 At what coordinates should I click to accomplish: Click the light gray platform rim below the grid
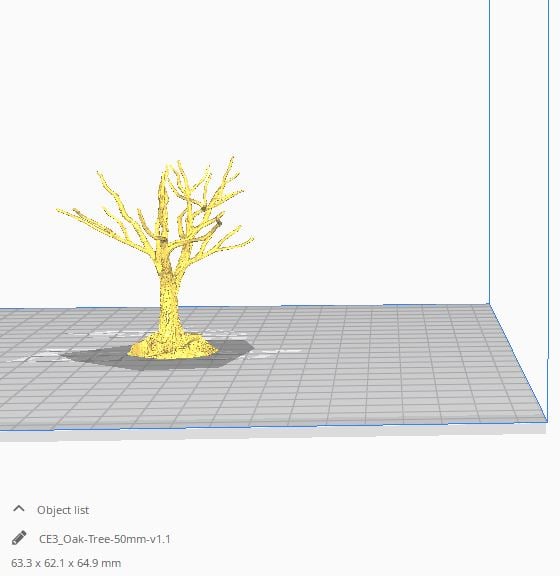coord(272,433)
